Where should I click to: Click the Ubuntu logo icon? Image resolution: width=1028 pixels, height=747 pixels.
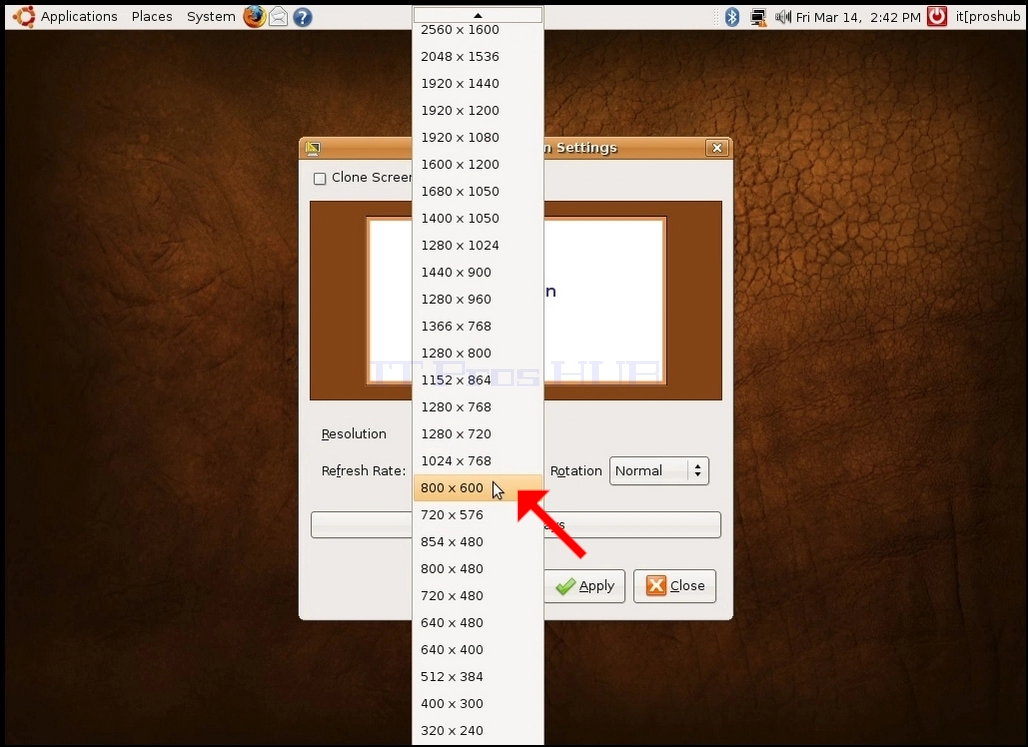click(x=24, y=16)
